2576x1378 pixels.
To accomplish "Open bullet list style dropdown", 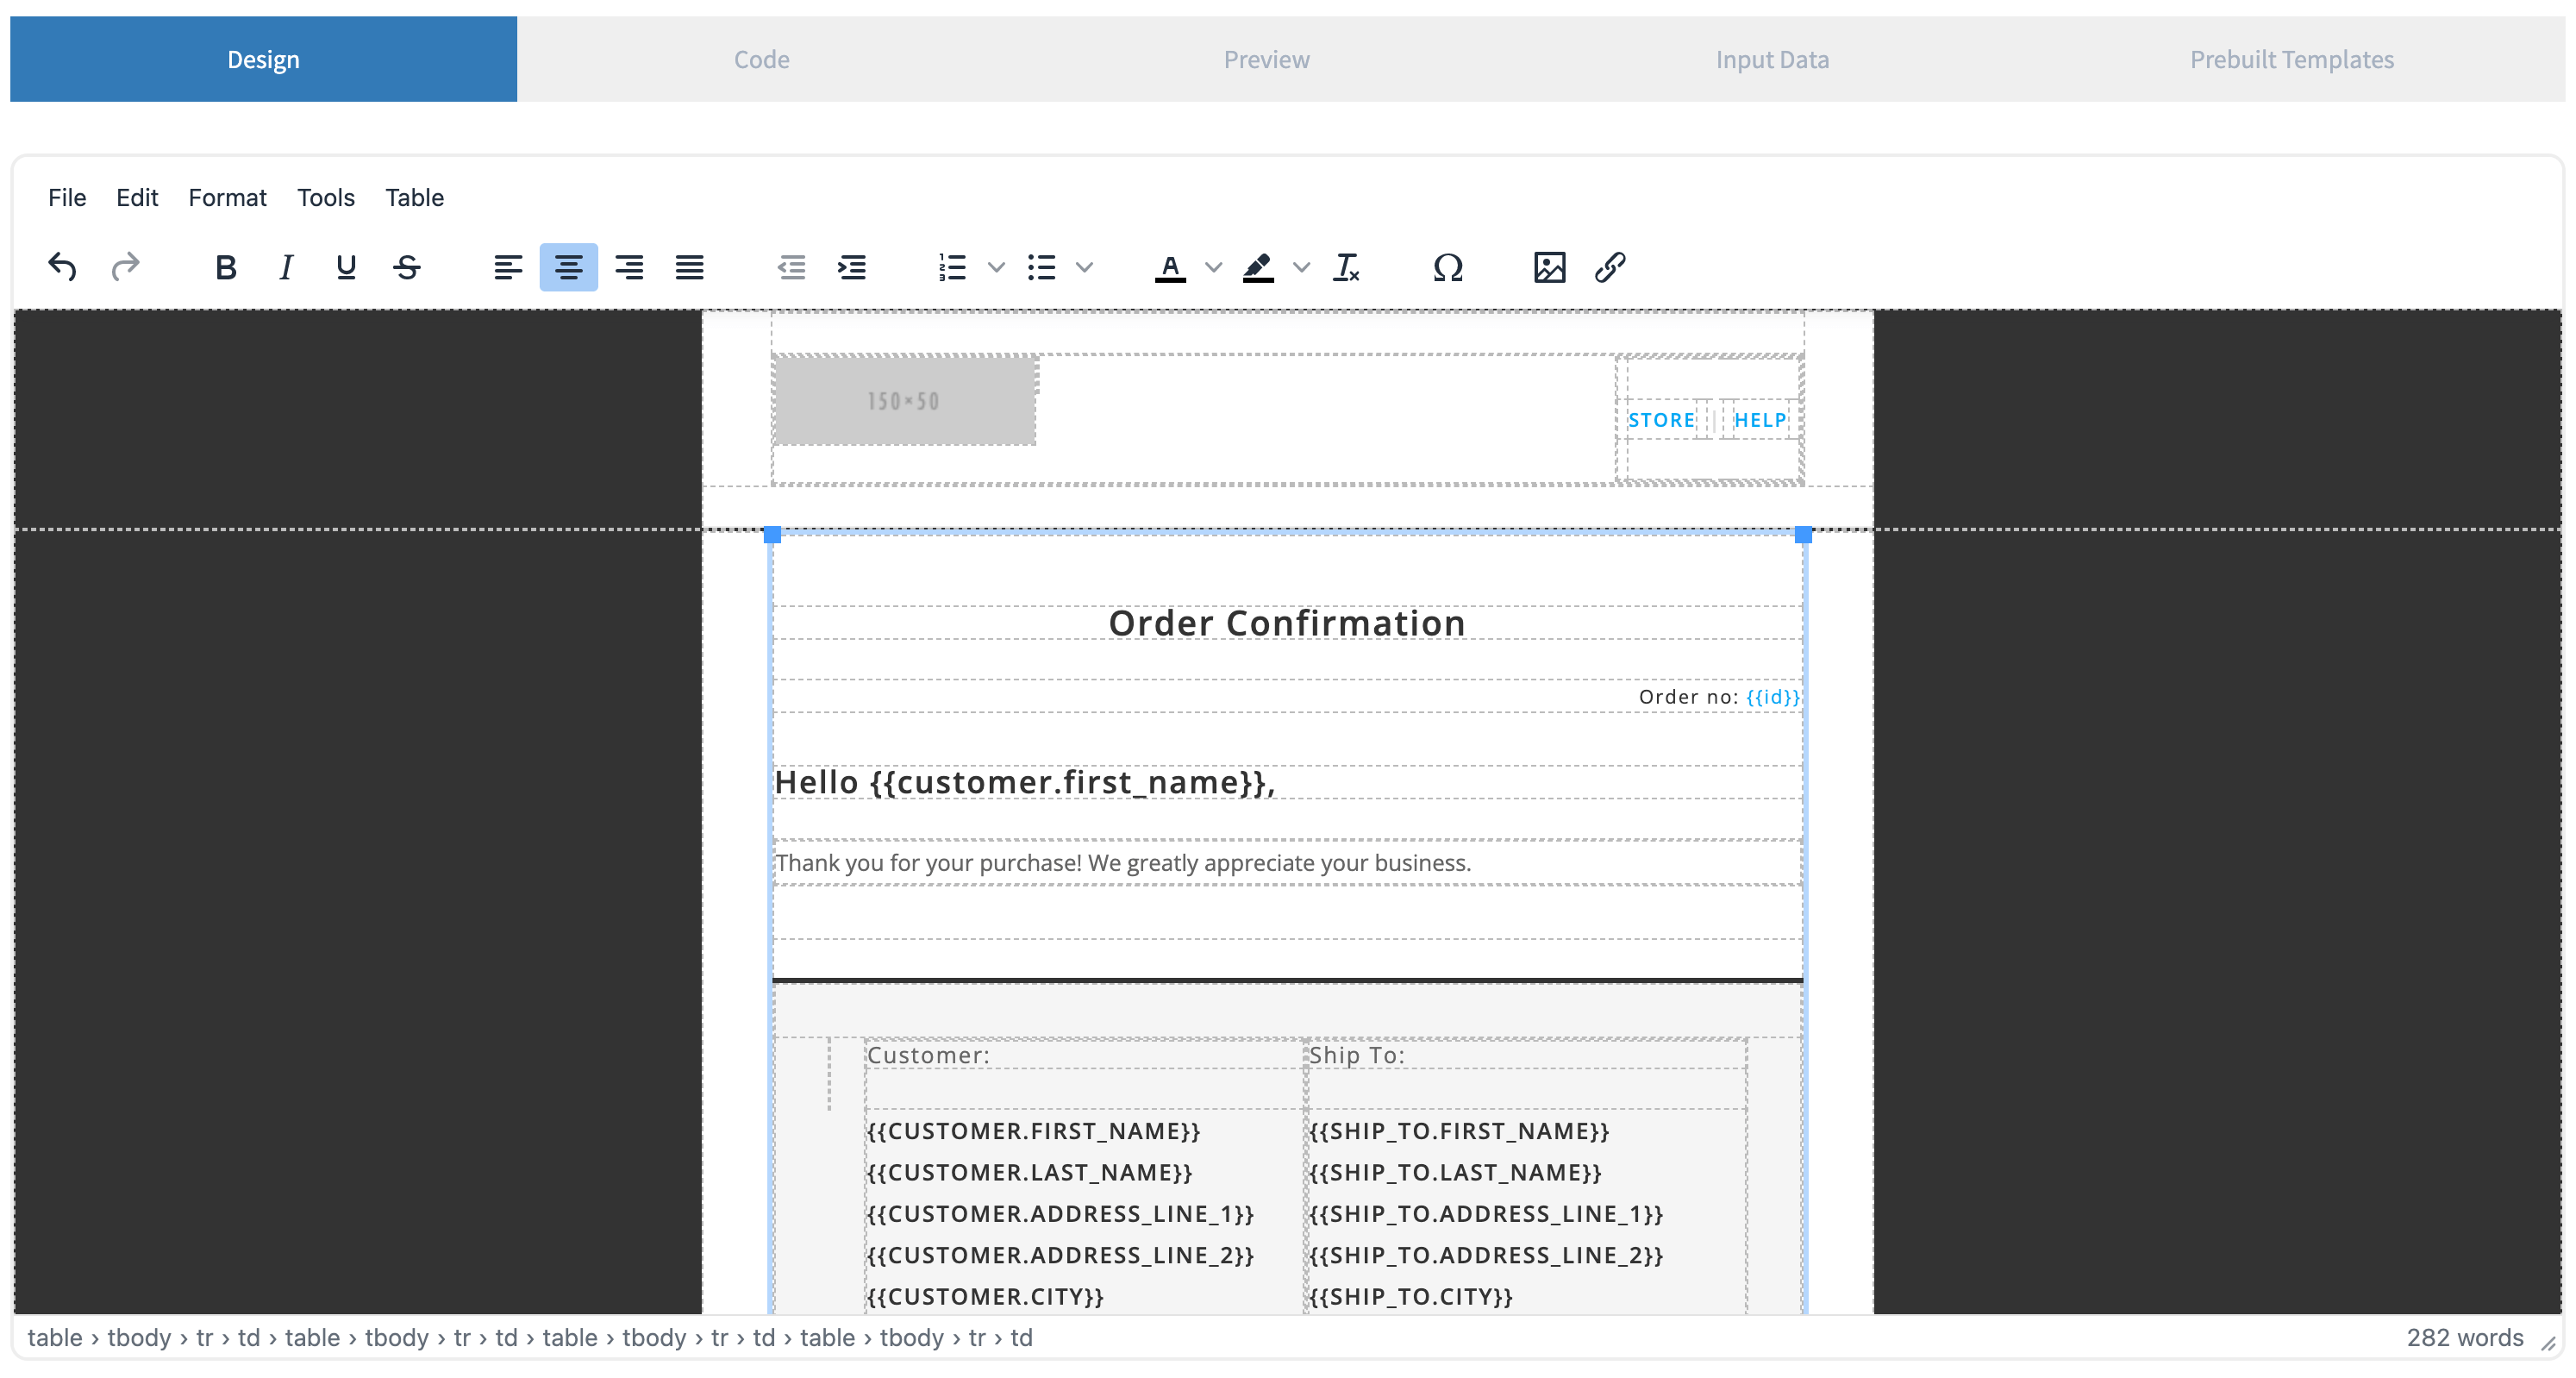I will click(x=1084, y=267).
